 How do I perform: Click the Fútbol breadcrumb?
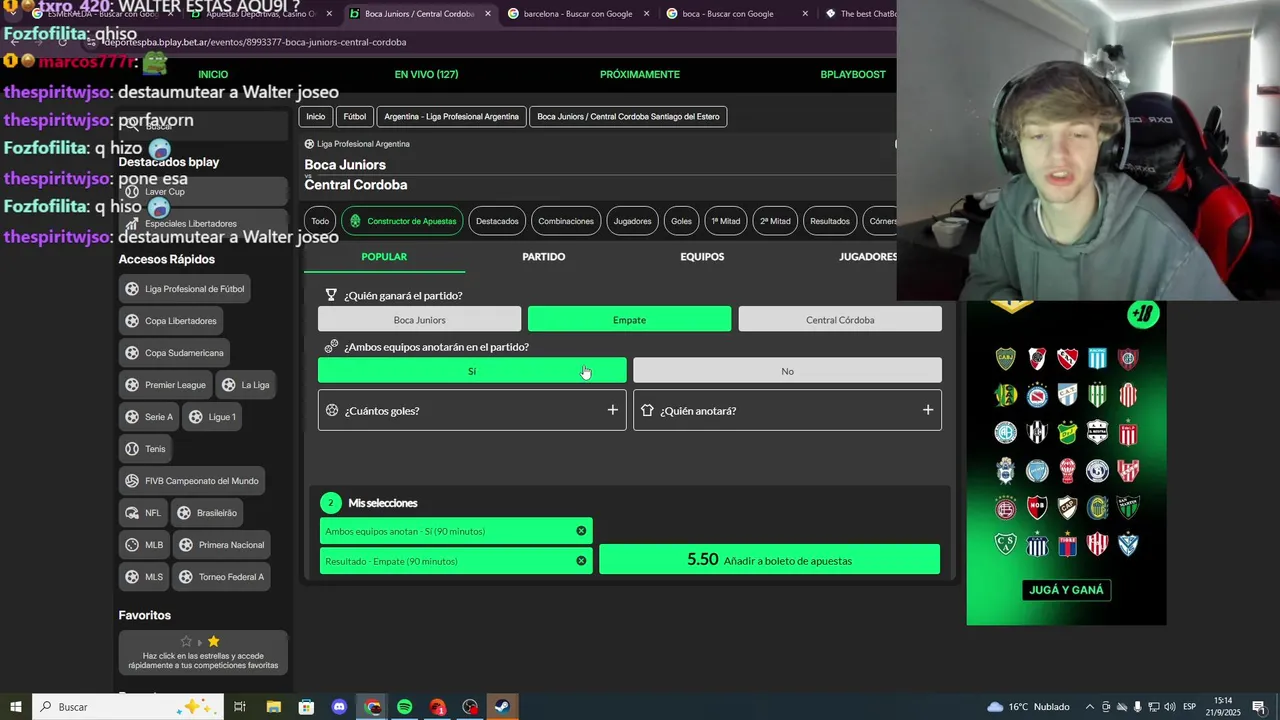tap(355, 116)
